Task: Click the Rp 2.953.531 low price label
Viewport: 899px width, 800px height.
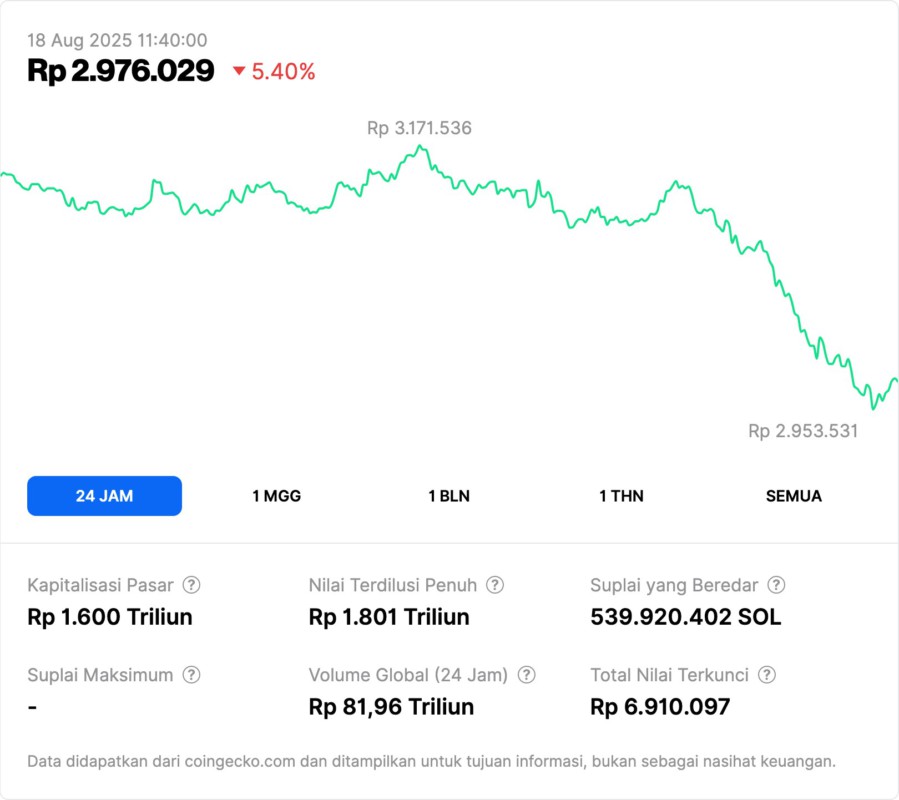Action: (803, 431)
